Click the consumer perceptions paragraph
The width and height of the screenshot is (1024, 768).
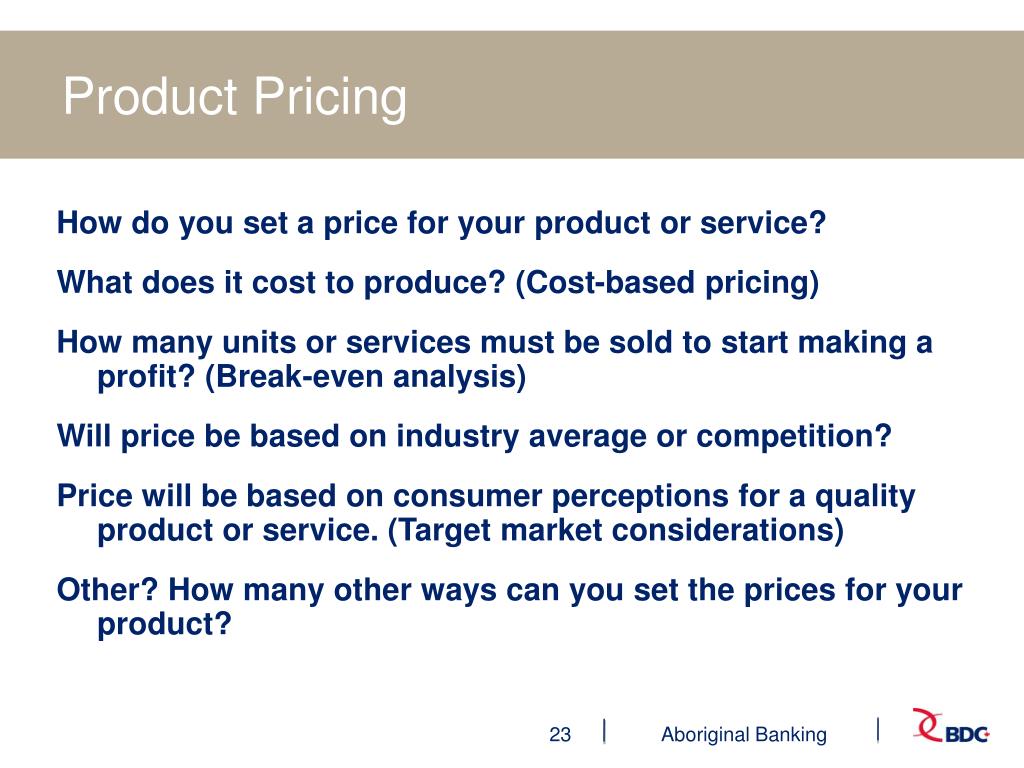486,513
